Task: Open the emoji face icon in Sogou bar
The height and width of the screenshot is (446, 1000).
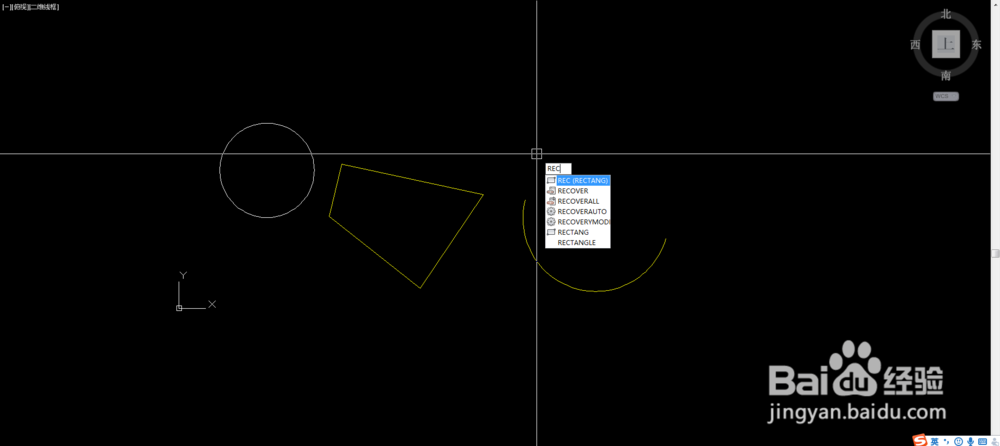Action: [959, 442]
